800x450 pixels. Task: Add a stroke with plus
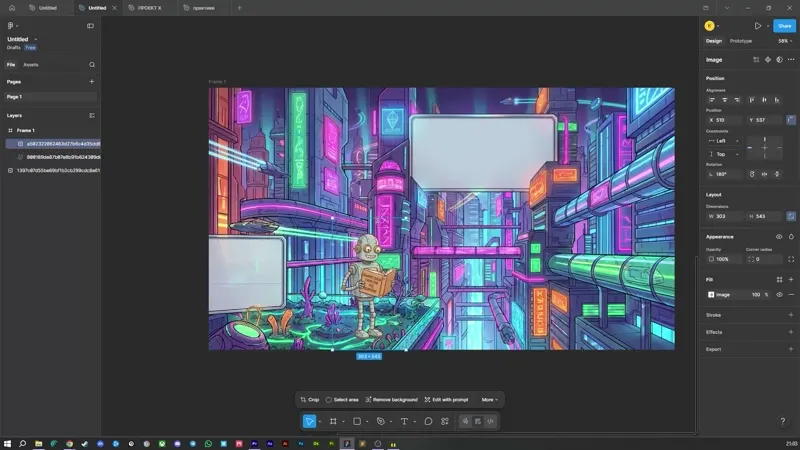click(791, 315)
